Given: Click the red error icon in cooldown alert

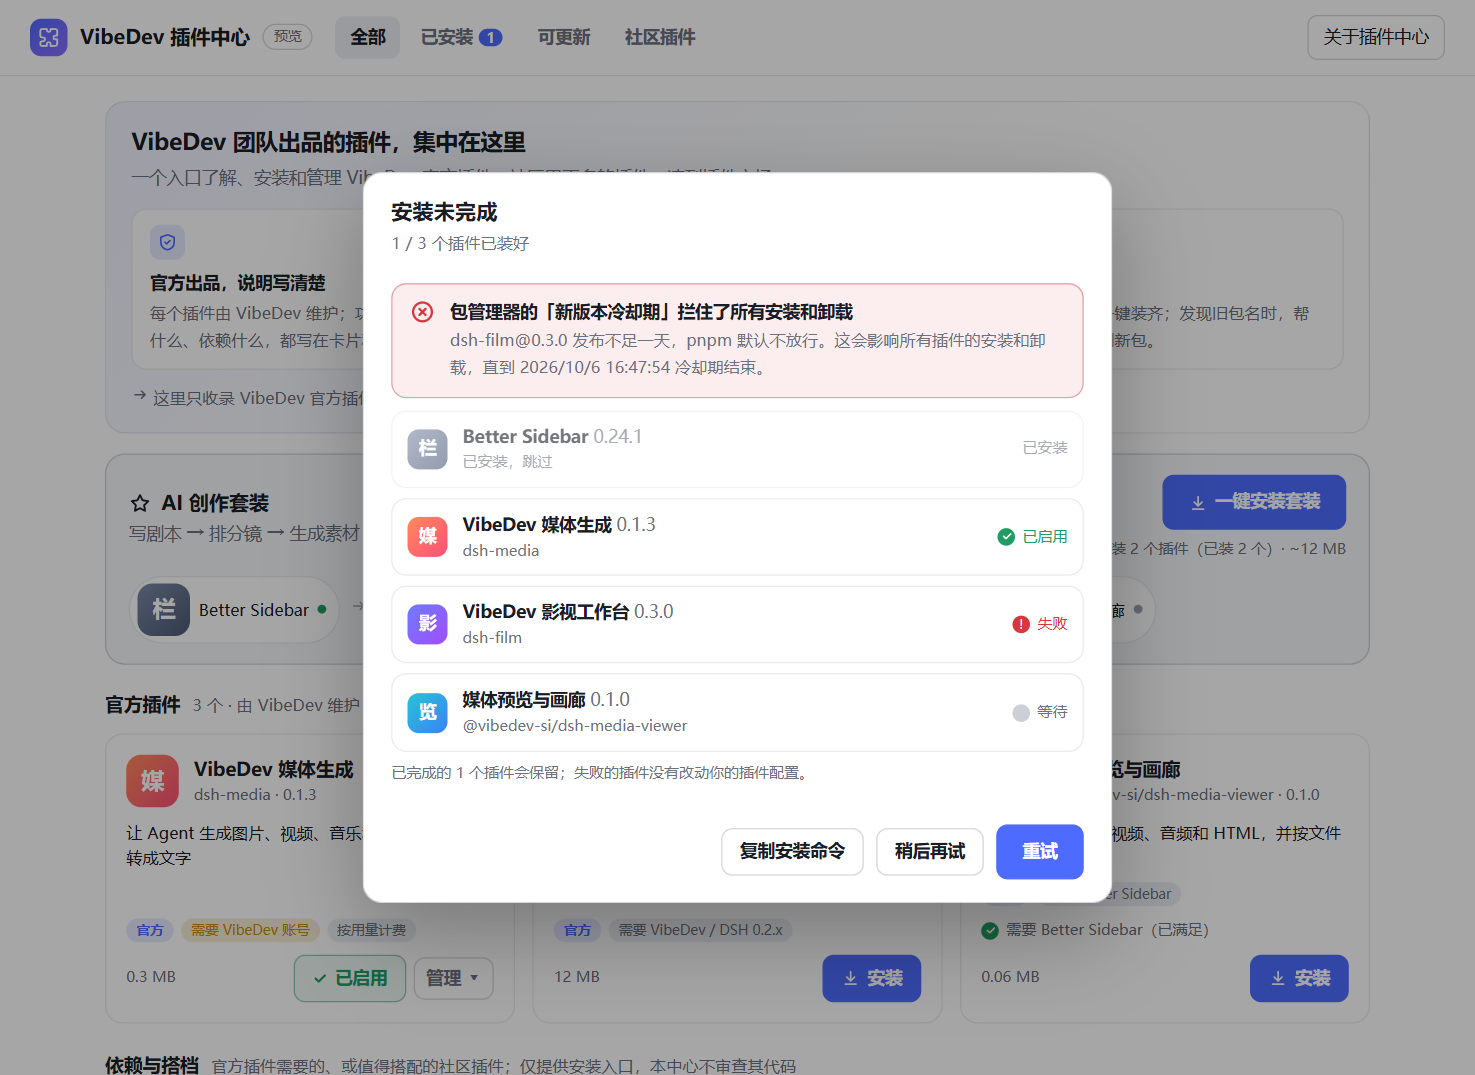Looking at the screenshot, I should pos(423,312).
